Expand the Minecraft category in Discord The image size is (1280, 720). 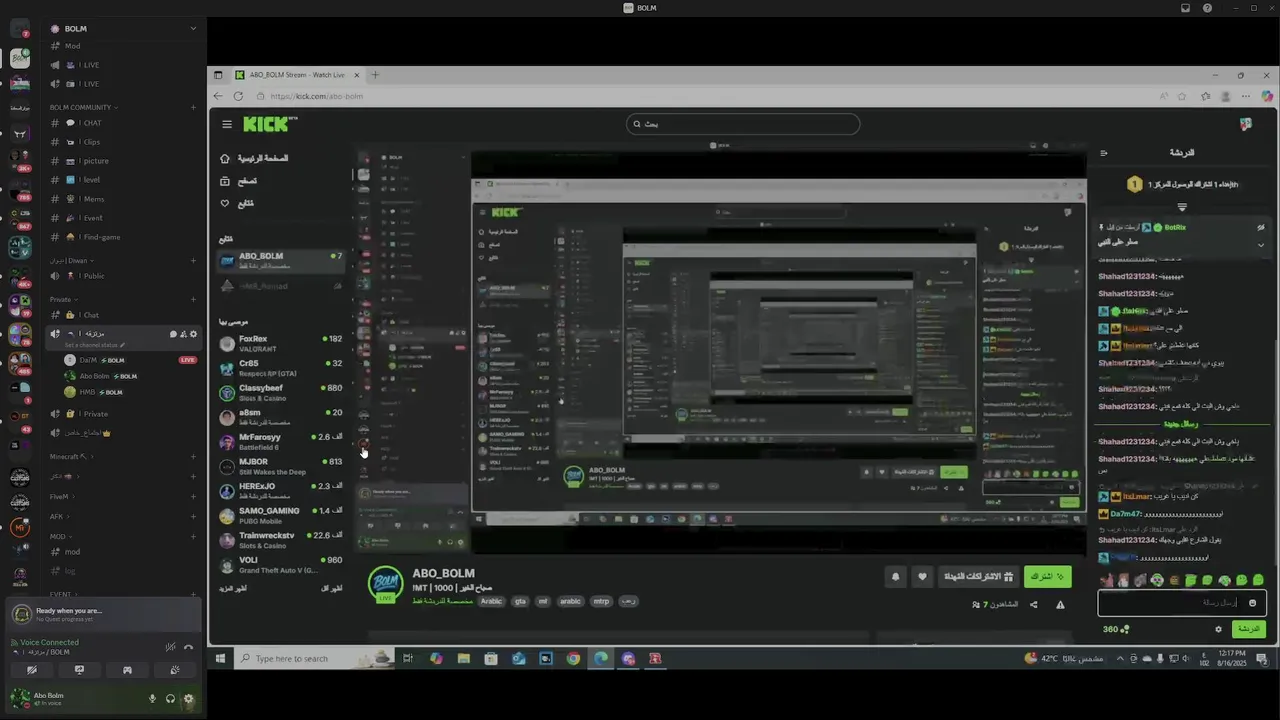(x=72, y=457)
